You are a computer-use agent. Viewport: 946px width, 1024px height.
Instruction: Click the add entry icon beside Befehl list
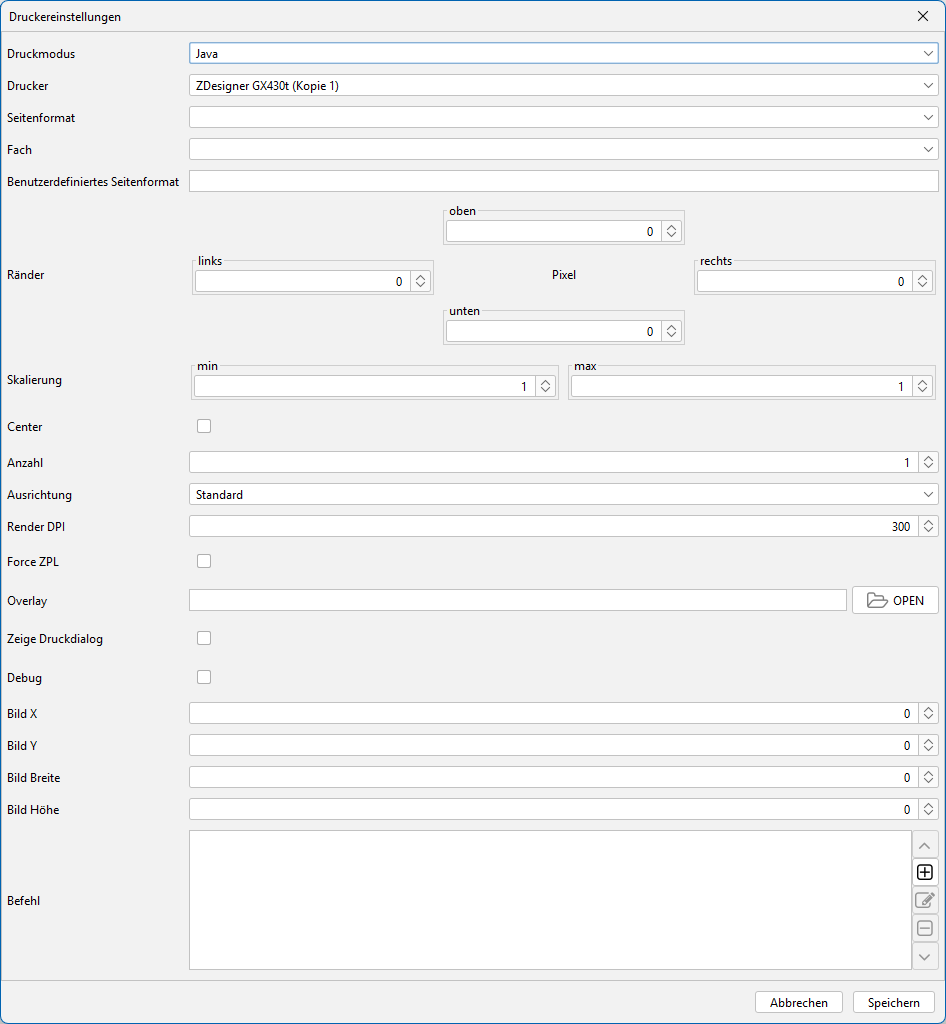click(925, 872)
